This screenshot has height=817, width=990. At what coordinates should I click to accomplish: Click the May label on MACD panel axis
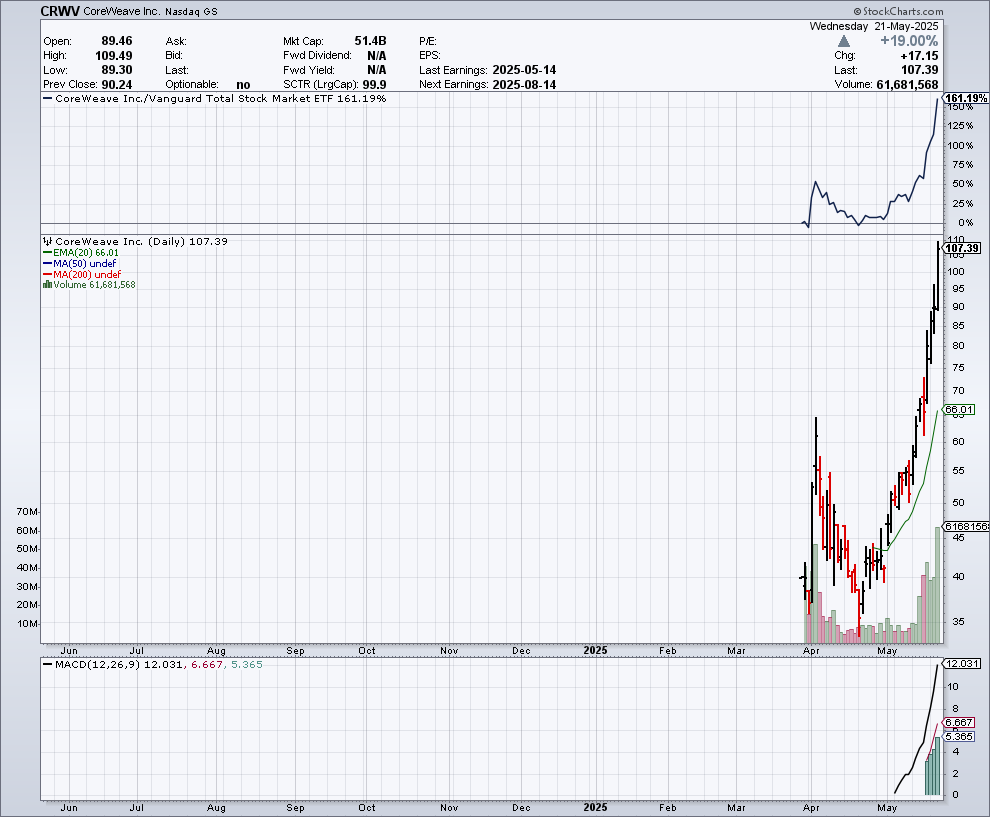(887, 808)
